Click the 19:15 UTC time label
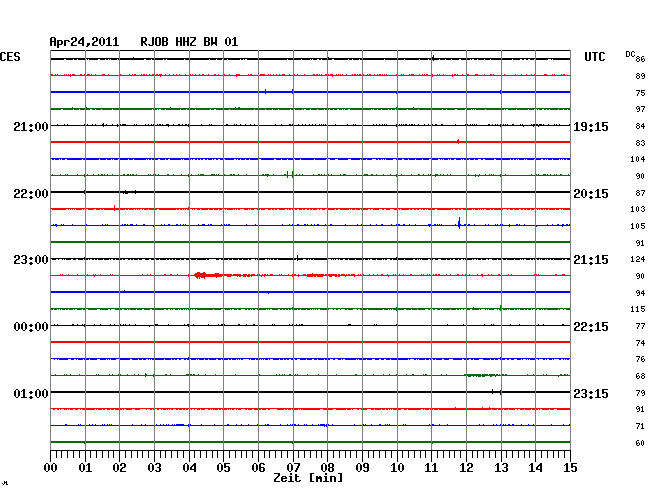 (591, 126)
